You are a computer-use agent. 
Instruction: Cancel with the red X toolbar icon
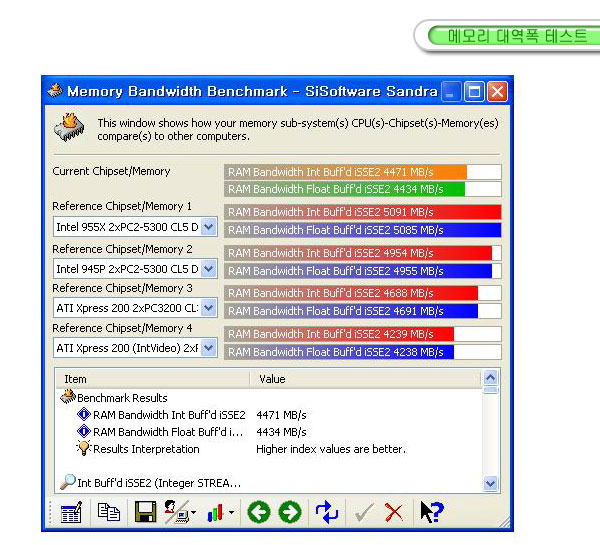pyautogui.click(x=394, y=512)
